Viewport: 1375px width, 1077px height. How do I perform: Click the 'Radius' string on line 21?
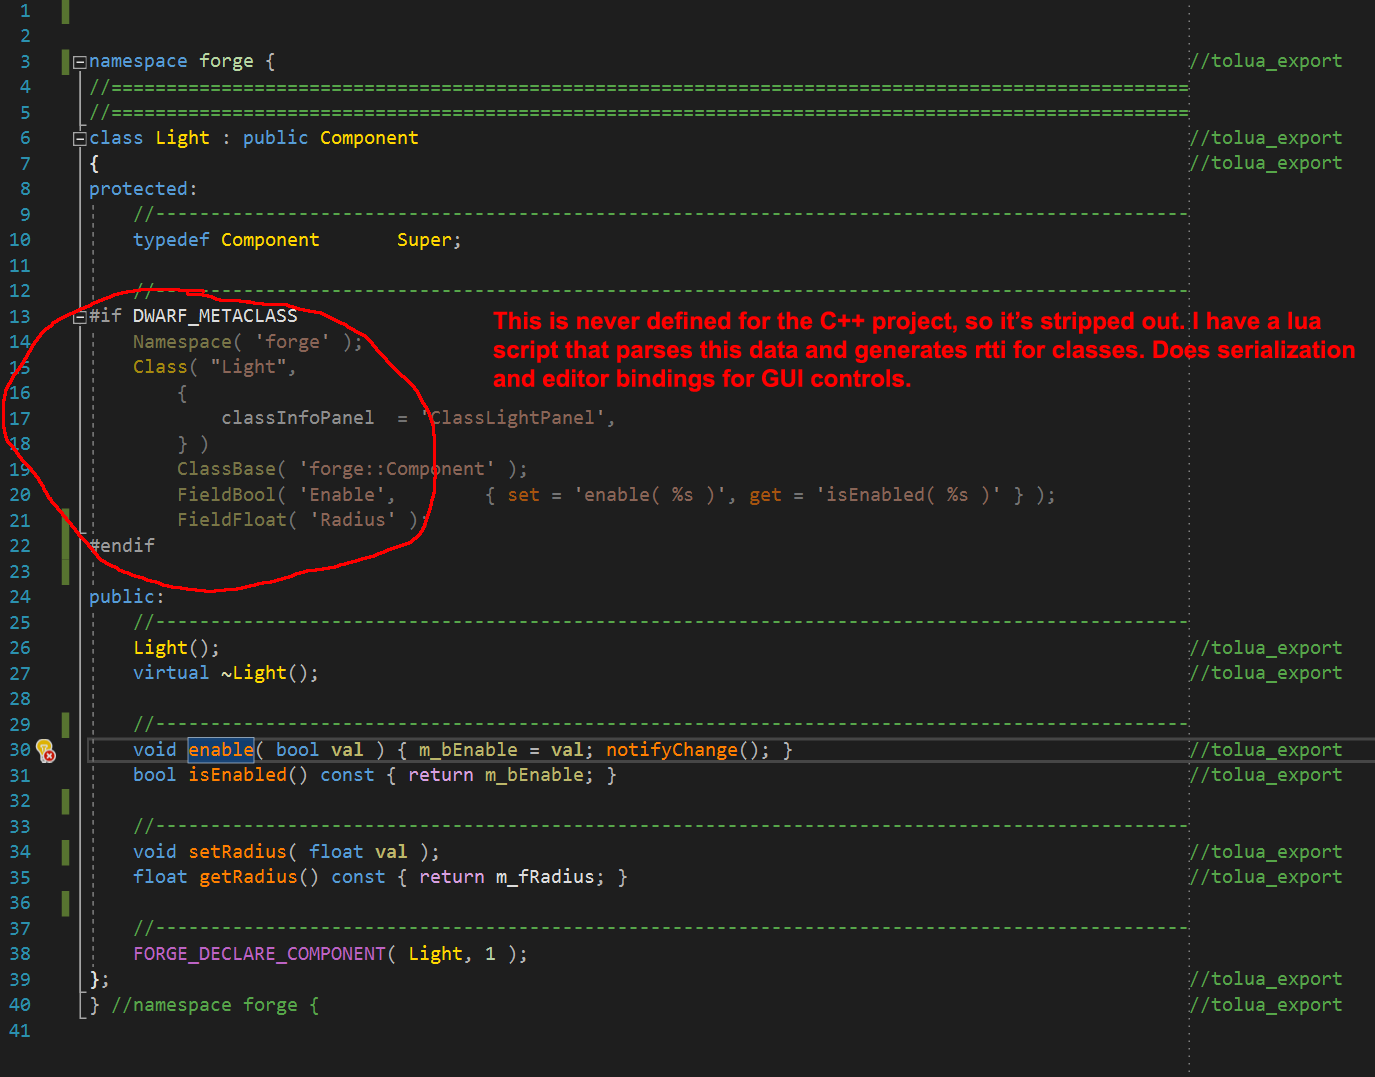tap(353, 520)
